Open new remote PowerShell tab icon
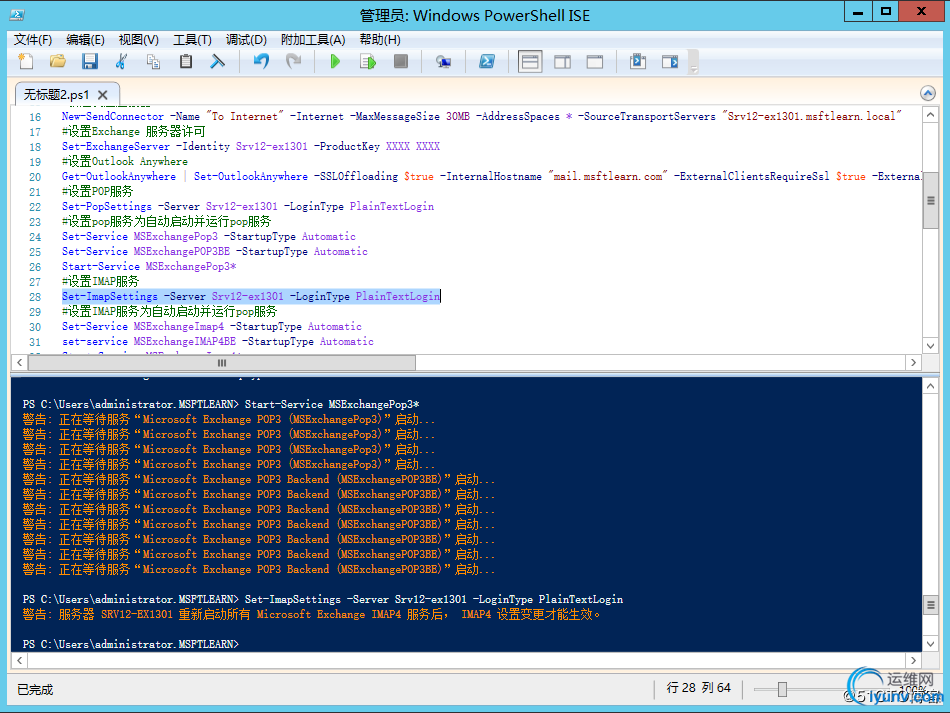This screenshot has height=713, width=950. [443, 61]
